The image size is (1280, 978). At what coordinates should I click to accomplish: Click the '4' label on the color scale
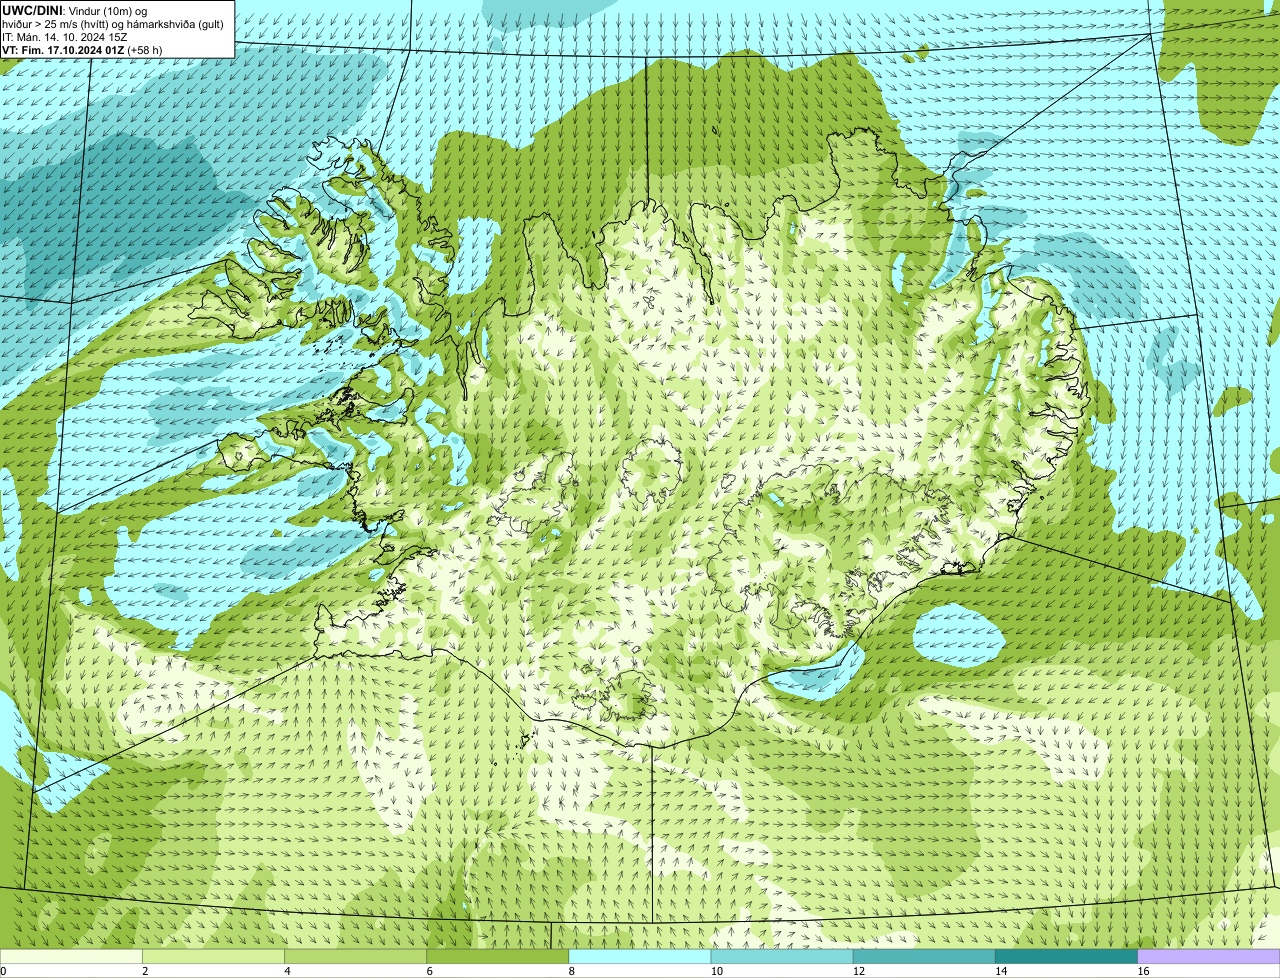pyautogui.click(x=287, y=971)
